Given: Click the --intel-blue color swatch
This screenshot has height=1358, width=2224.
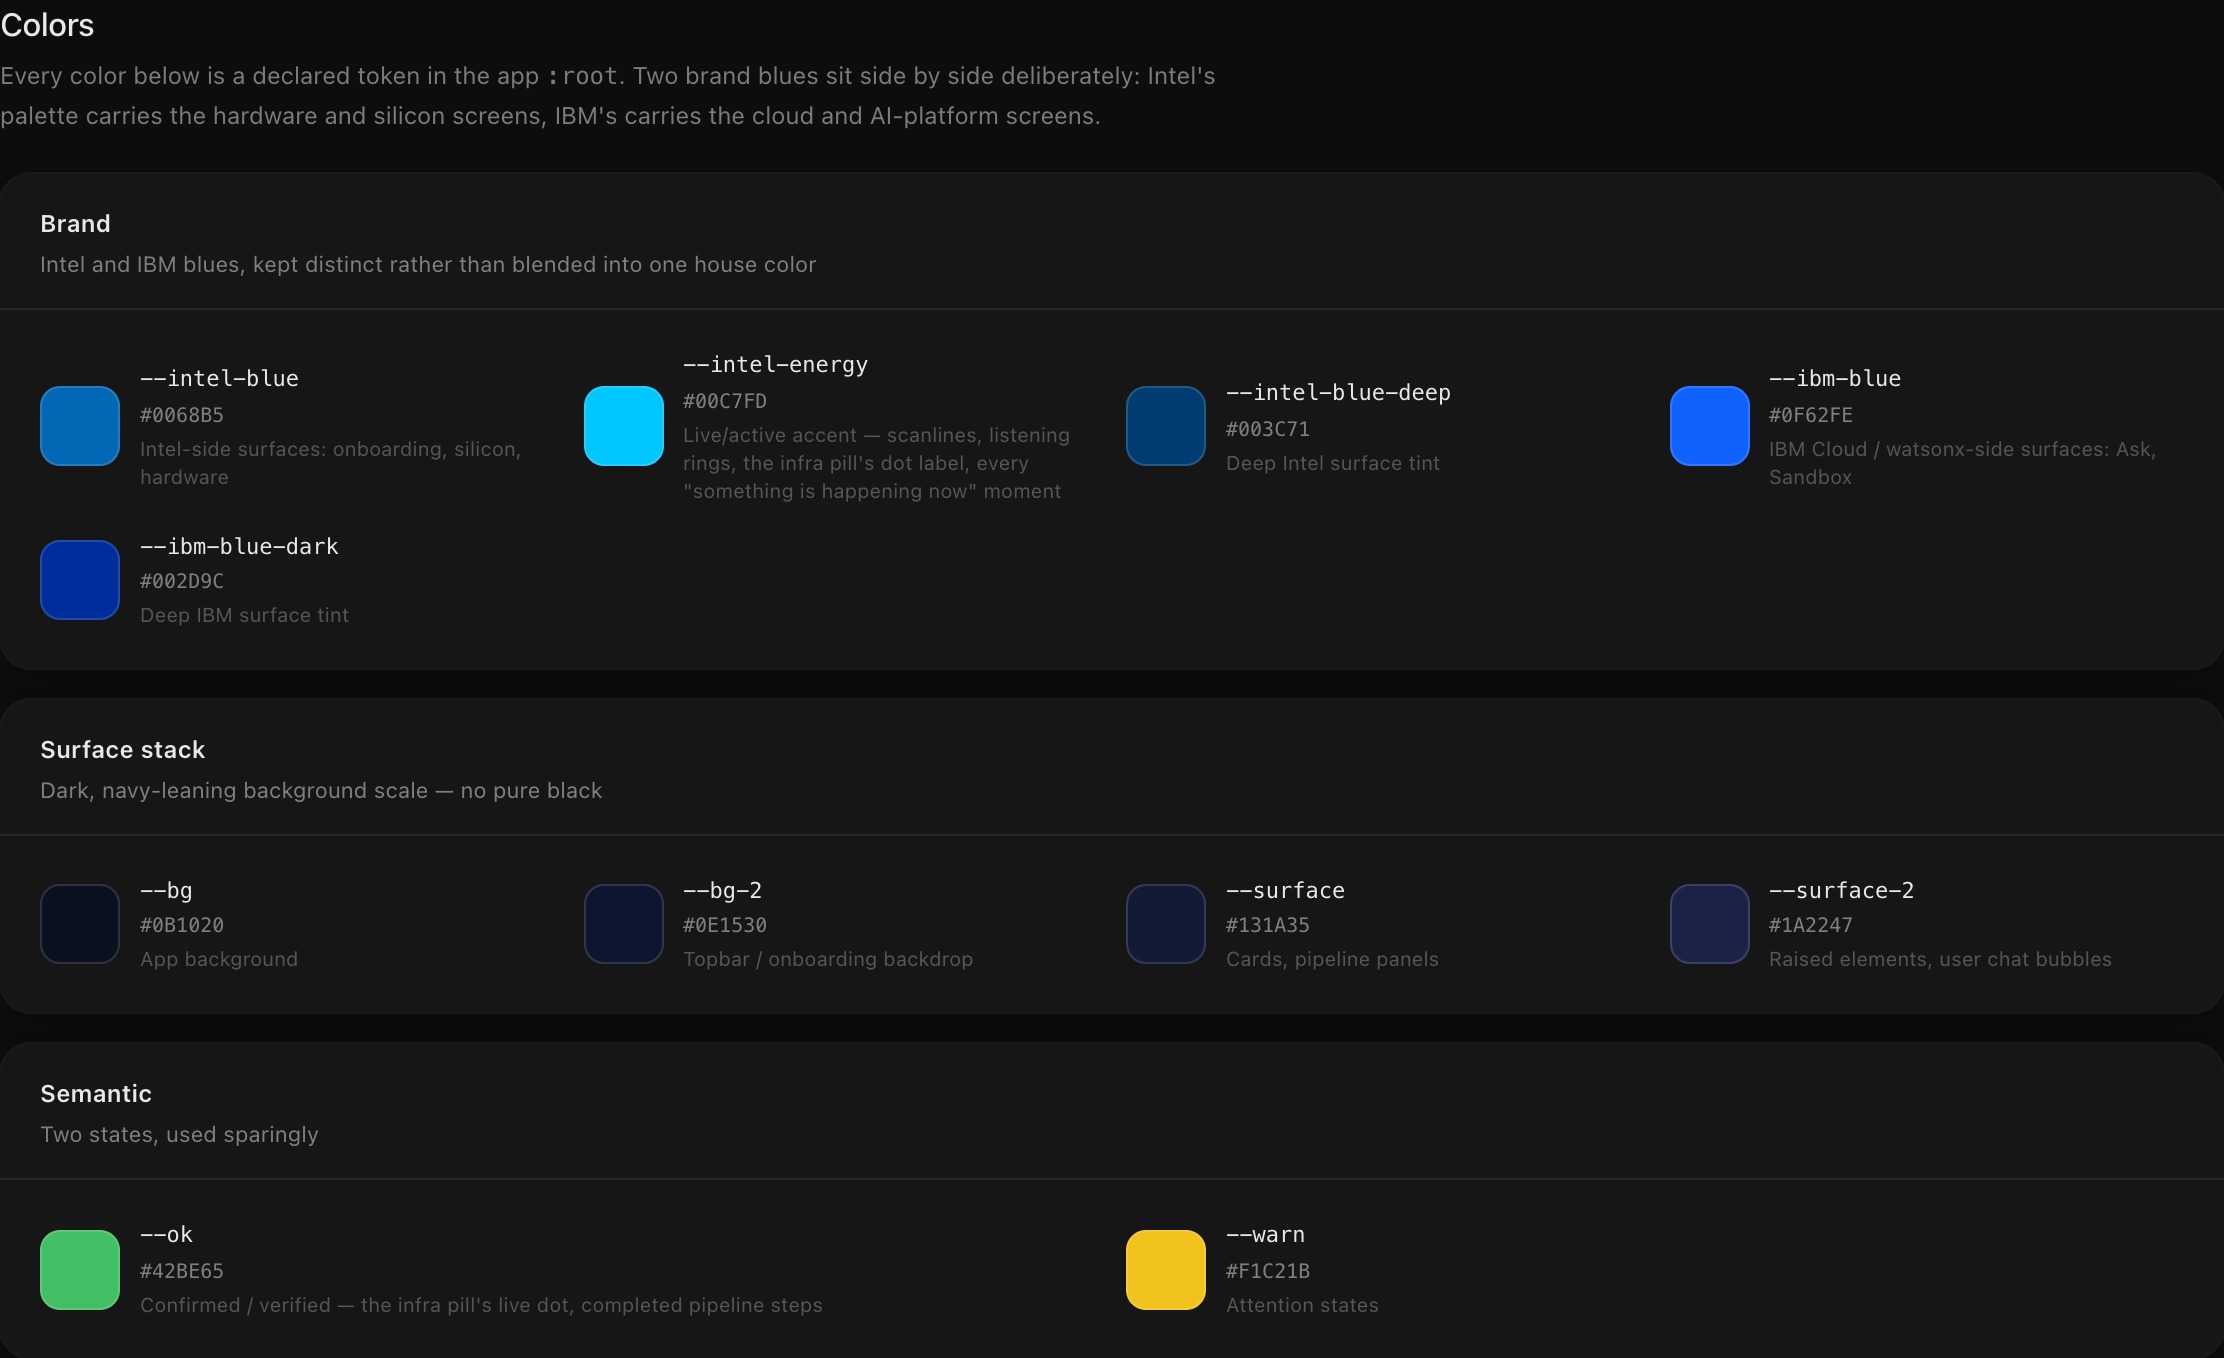Looking at the screenshot, I should 80,426.
